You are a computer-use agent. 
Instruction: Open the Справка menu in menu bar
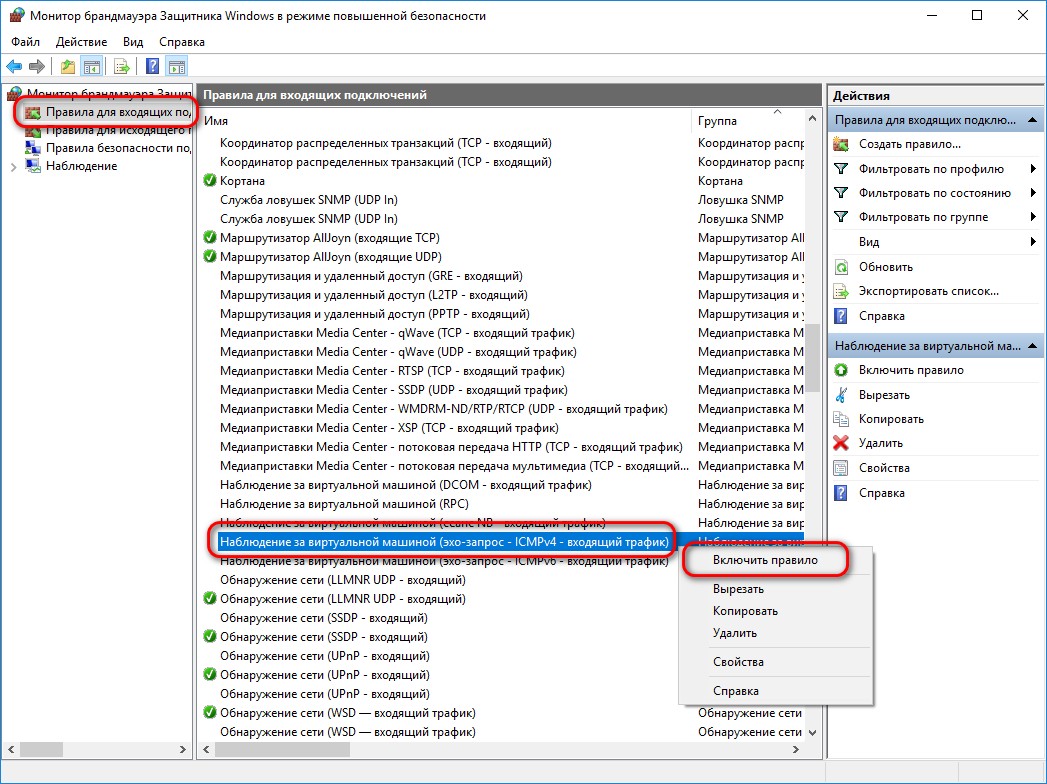(x=182, y=41)
